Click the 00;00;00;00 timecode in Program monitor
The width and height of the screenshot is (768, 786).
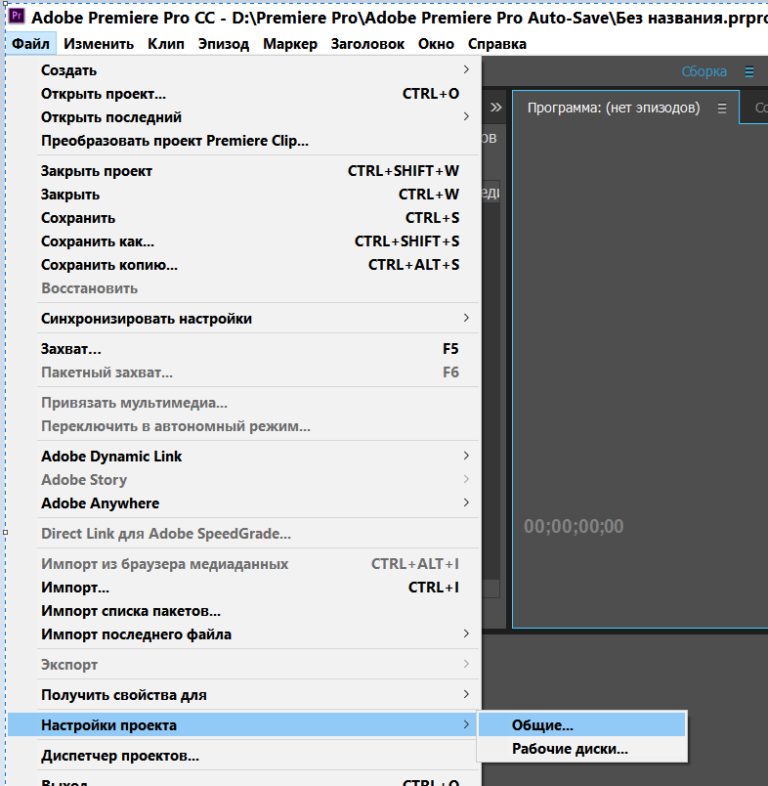(x=573, y=526)
